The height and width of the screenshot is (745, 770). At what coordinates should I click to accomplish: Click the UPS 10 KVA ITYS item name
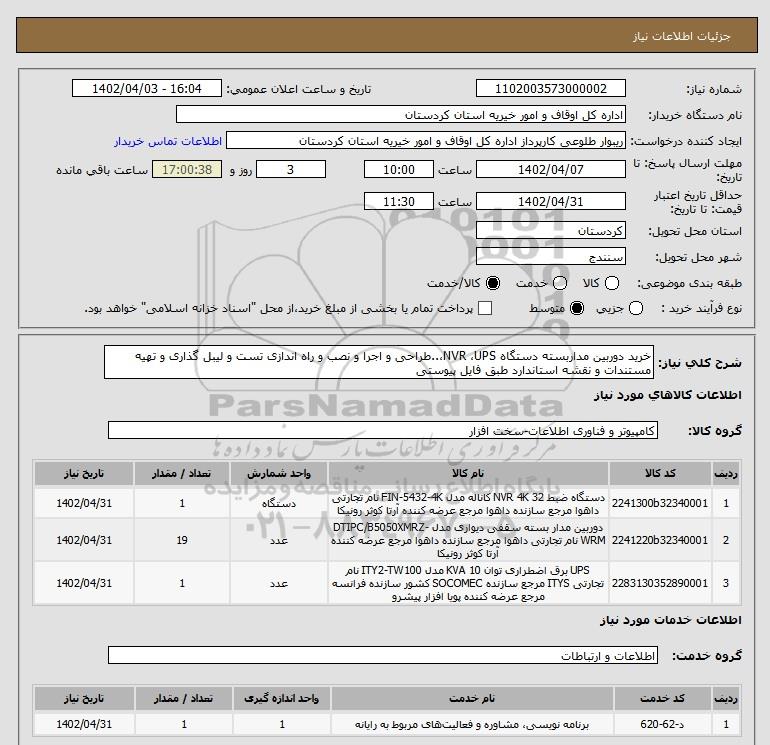click(468, 583)
